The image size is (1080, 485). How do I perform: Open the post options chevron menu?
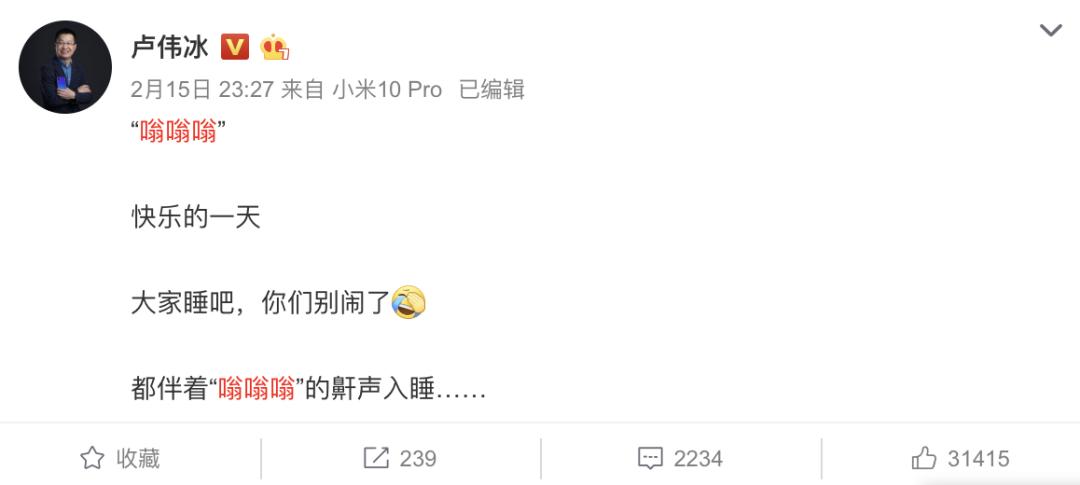(1050, 30)
